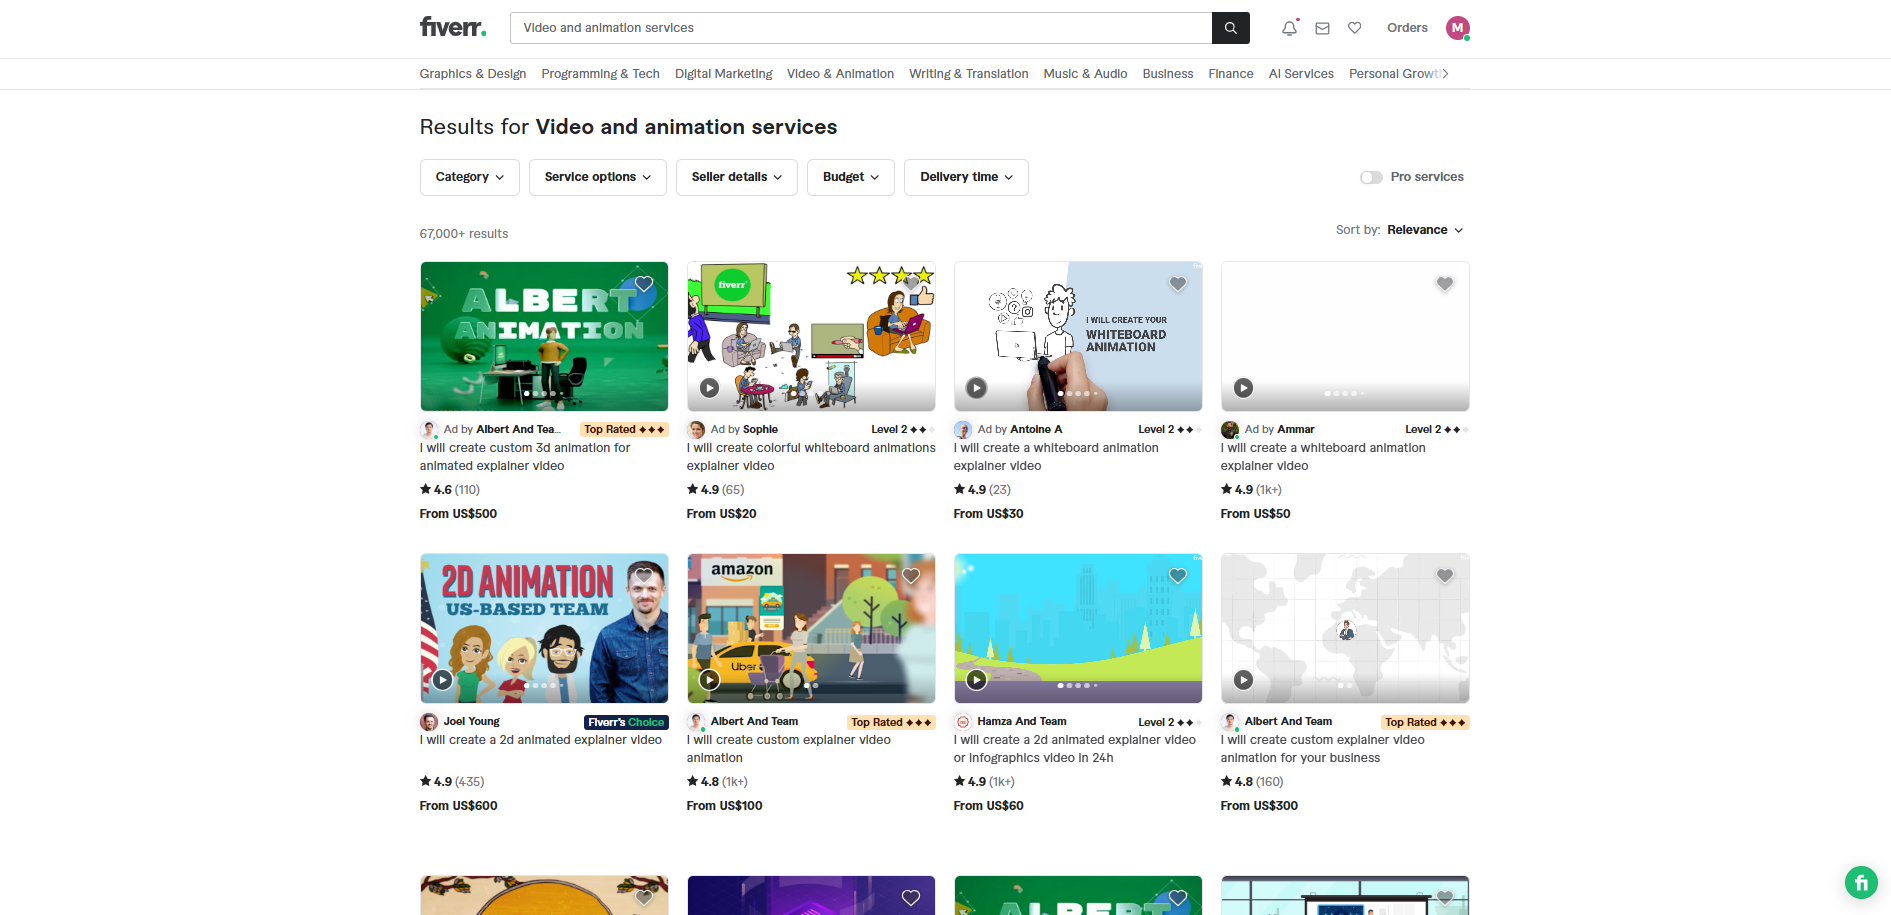The height and width of the screenshot is (915, 1891).
Task: Open 2d animated explainer video in 24h gig
Action: pos(1075,749)
